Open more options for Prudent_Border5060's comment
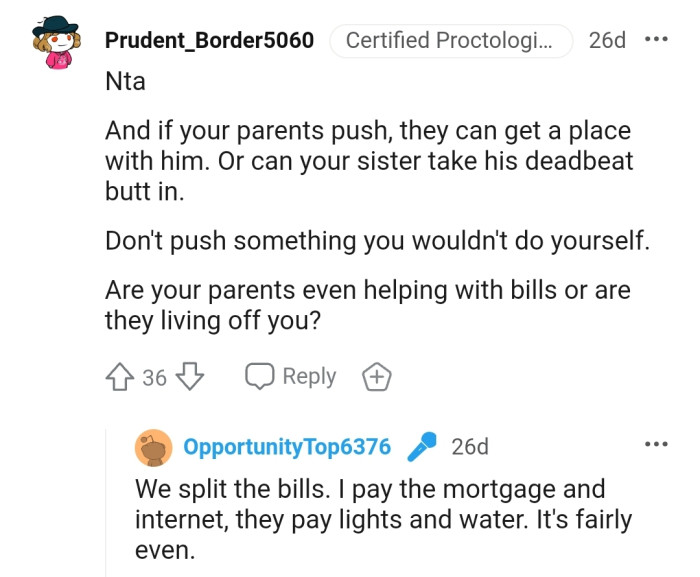Viewport: 700px width, 577px height. (656, 40)
